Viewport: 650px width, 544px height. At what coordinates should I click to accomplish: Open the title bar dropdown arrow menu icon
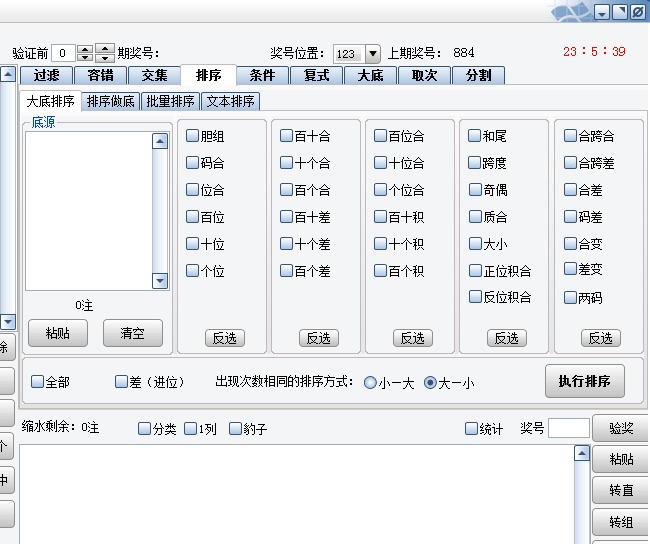pyautogui.click(x=602, y=12)
